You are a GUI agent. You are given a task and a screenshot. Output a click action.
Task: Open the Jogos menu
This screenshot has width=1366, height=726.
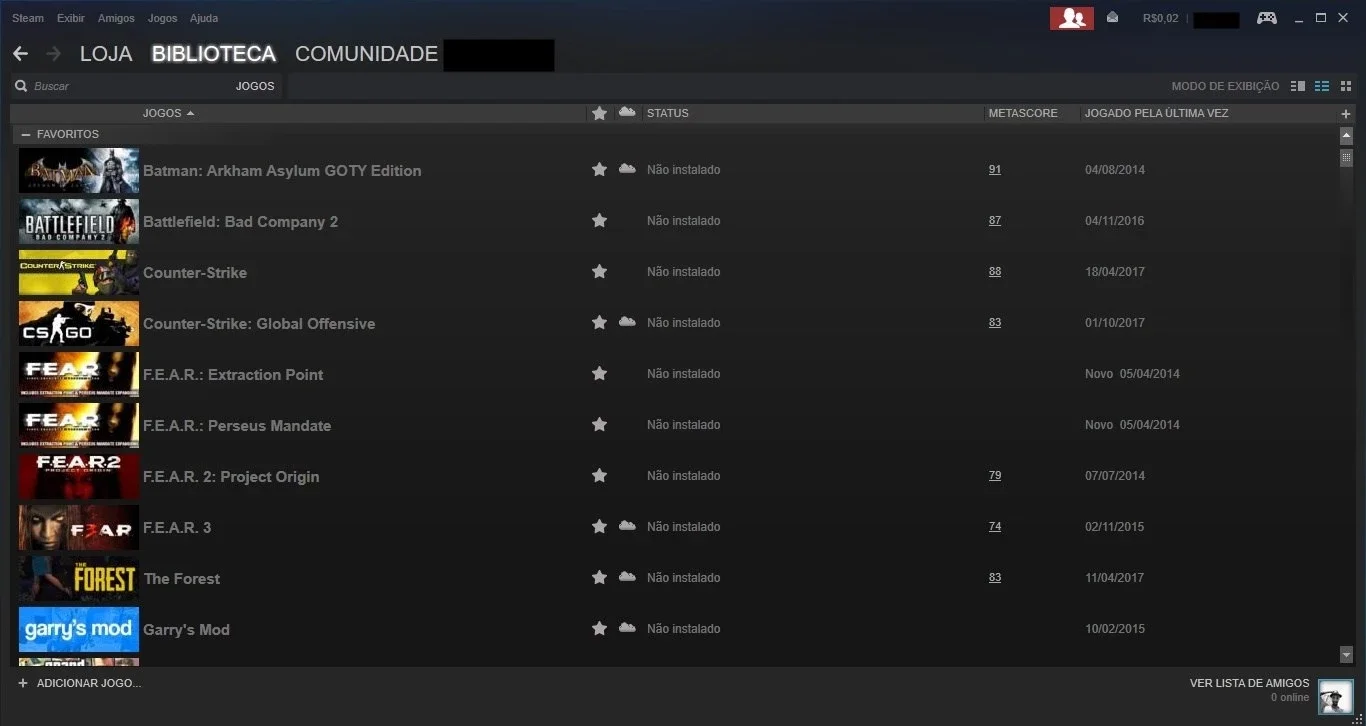pyautogui.click(x=162, y=18)
